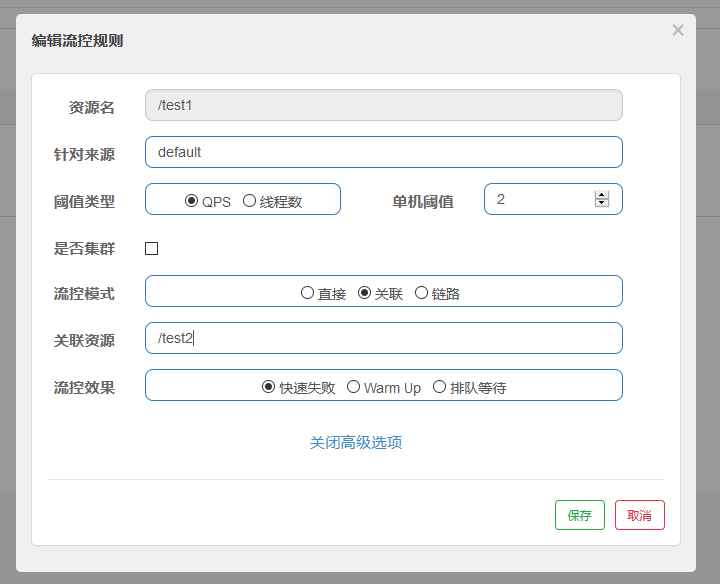Screen dimensions: 720x584
Task: Select 快速失败 as the flow control effect
Action: point(269,387)
